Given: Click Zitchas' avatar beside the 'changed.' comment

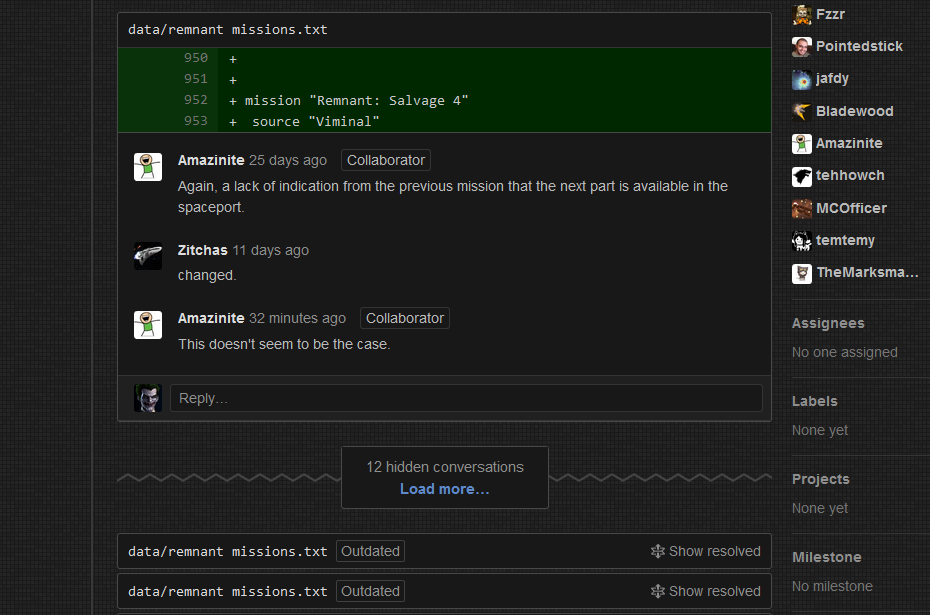Looking at the screenshot, I should click(x=147, y=256).
